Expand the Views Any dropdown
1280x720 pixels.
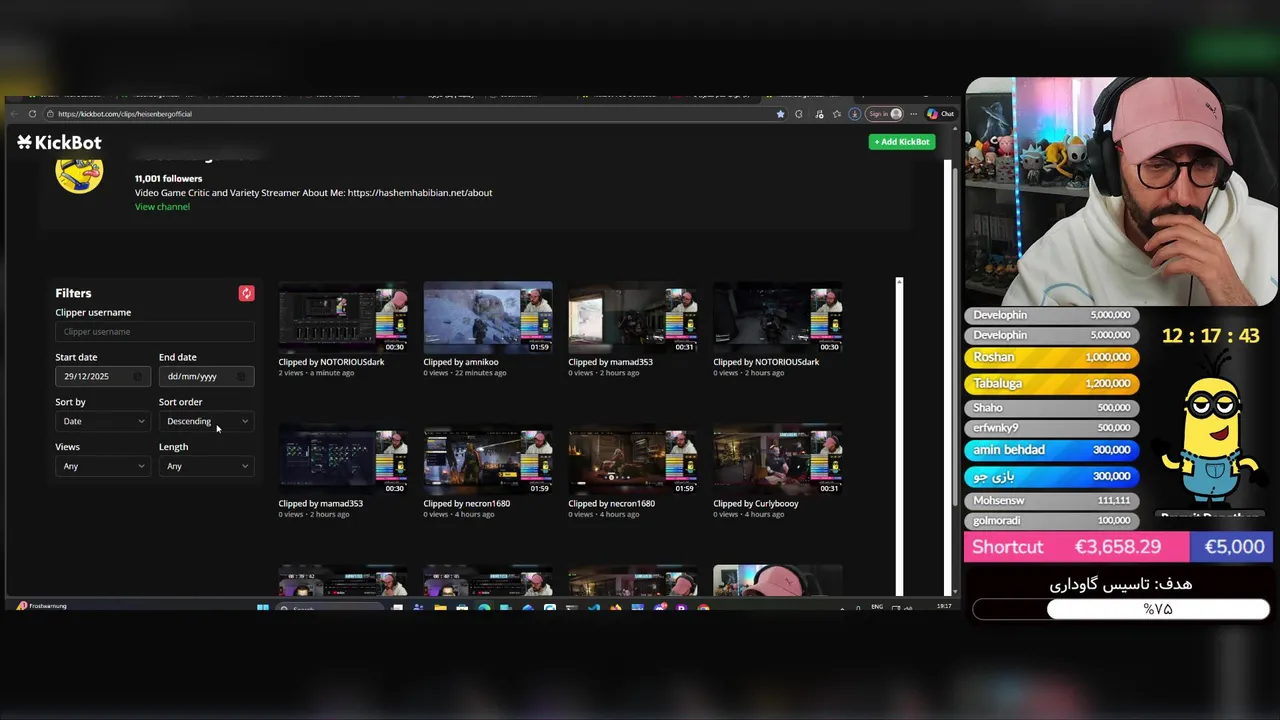(x=102, y=466)
